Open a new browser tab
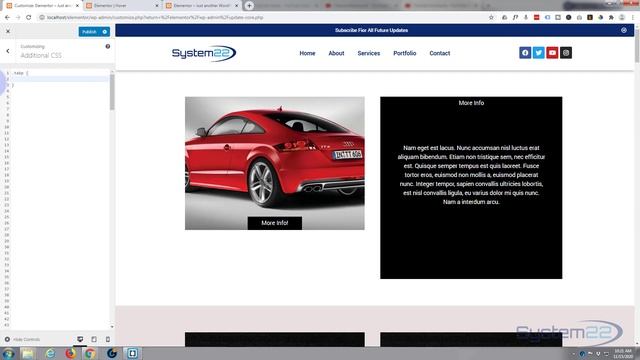Viewport: 640px width, 360px height. click(249, 6)
